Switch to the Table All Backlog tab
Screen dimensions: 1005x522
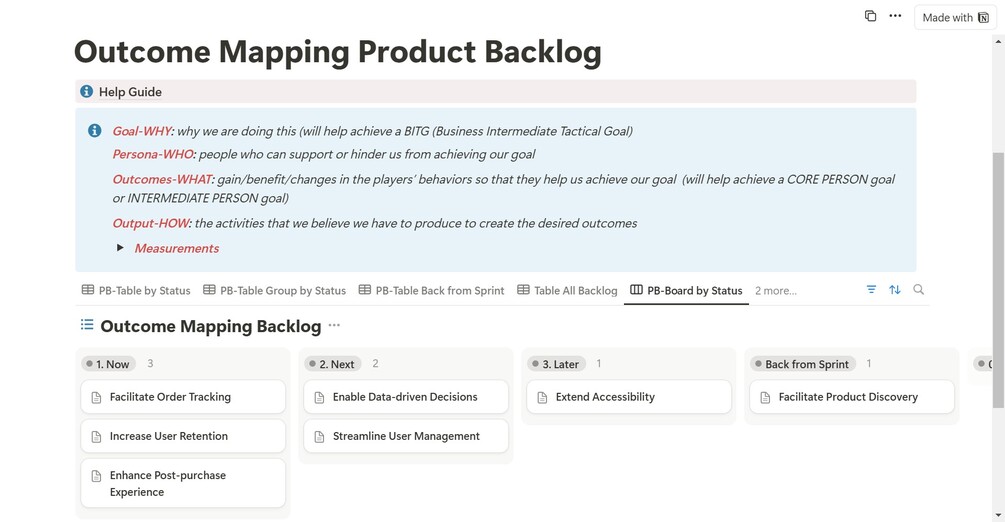pos(567,291)
